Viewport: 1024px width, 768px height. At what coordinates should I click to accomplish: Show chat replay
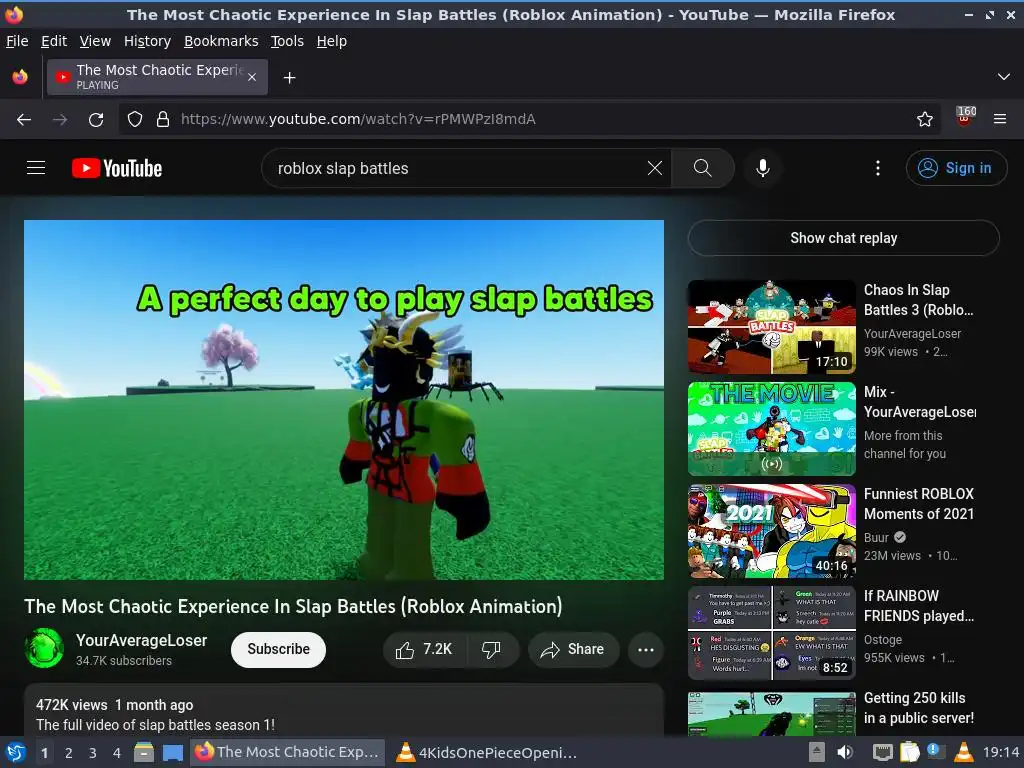(x=843, y=238)
